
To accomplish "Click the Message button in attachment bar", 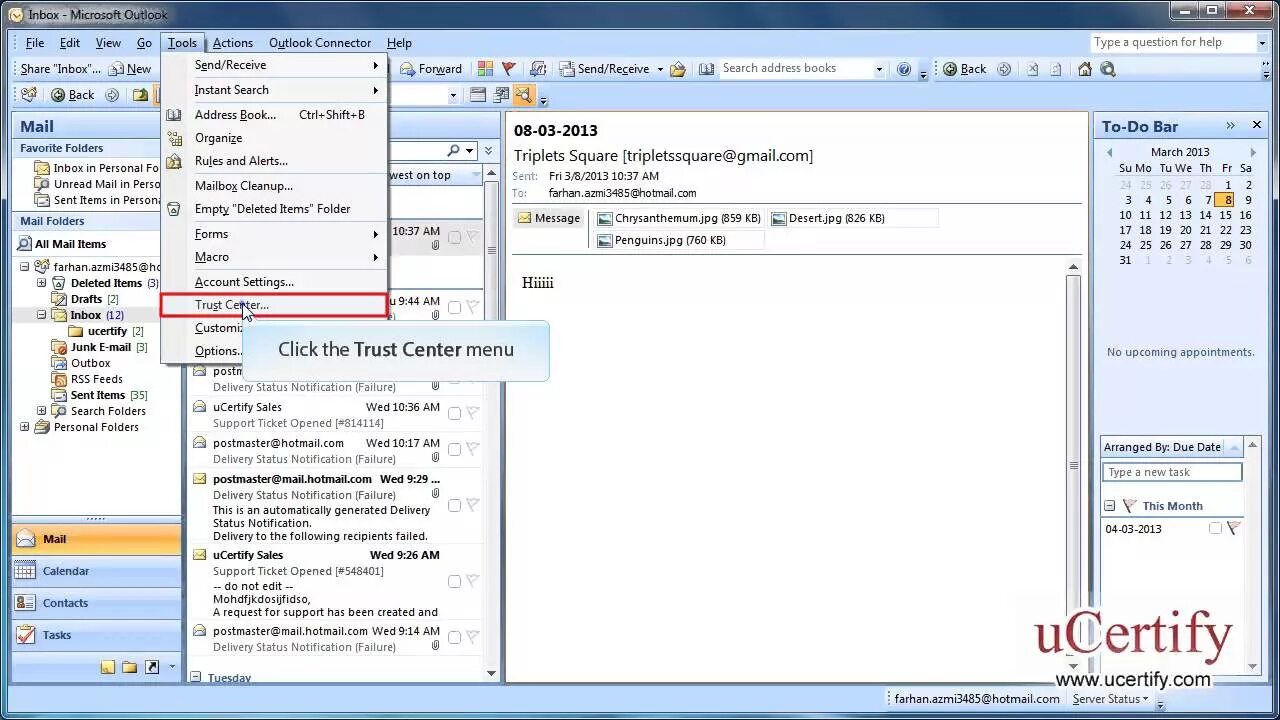I will coord(548,218).
